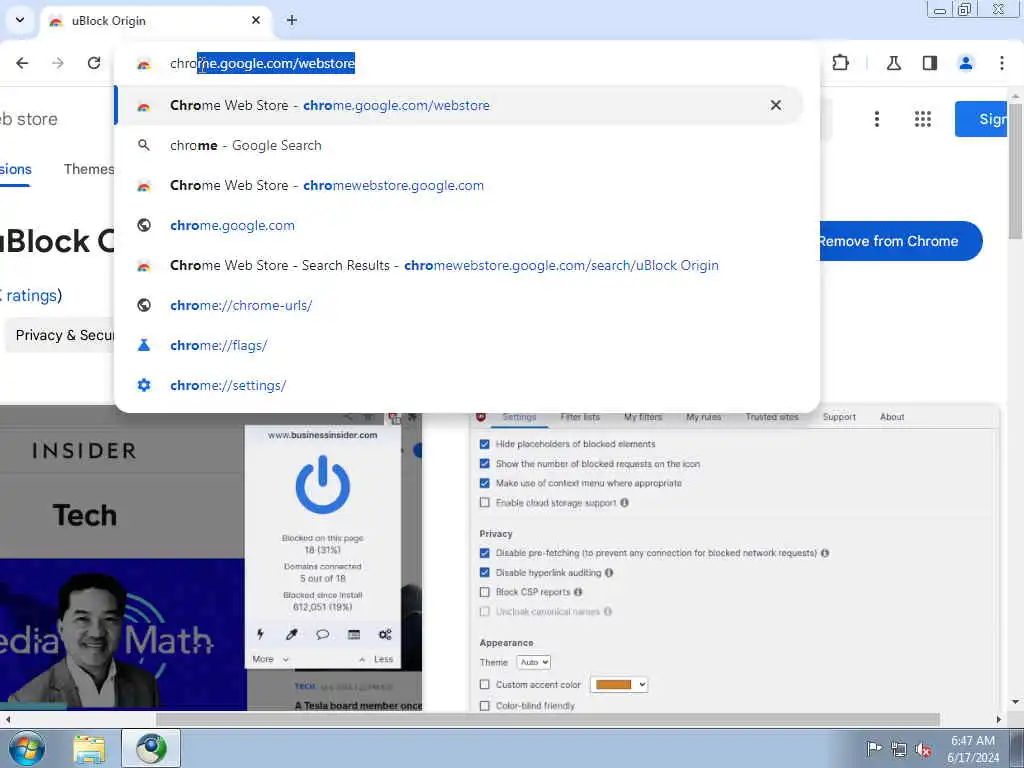Open Web Store three-dot options menu

(877, 119)
